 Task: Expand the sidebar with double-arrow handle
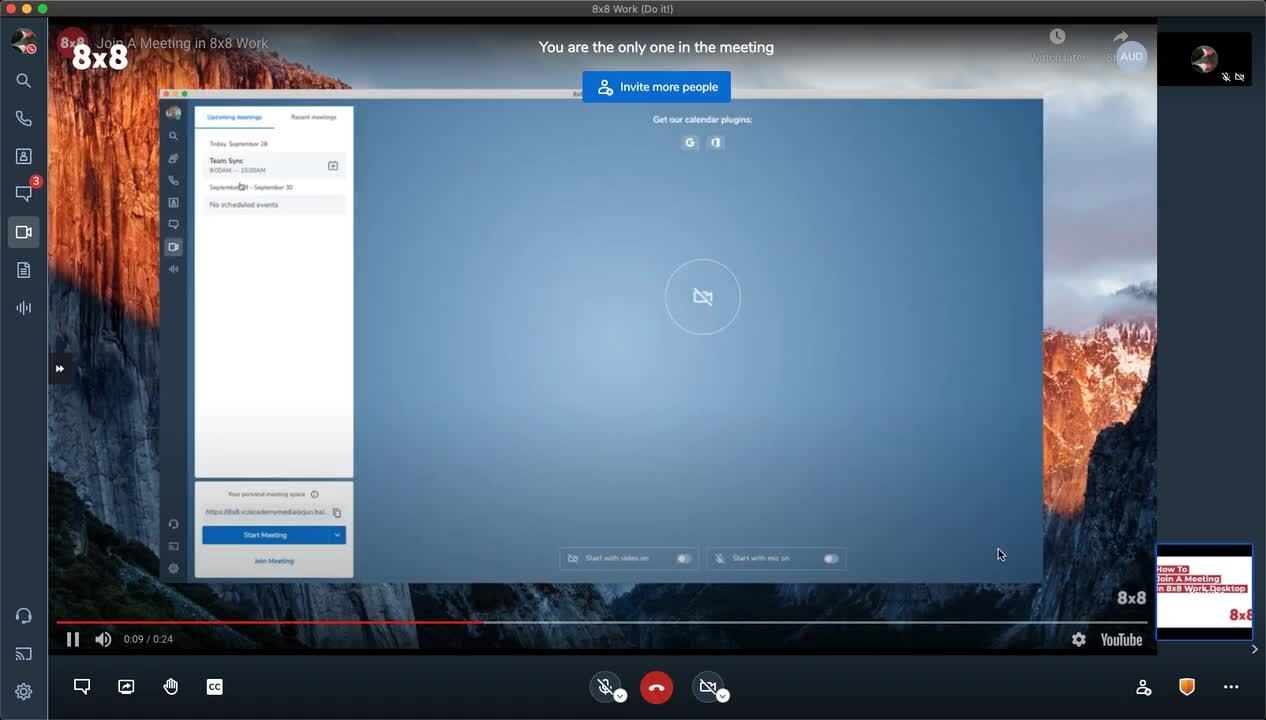(x=60, y=369)
